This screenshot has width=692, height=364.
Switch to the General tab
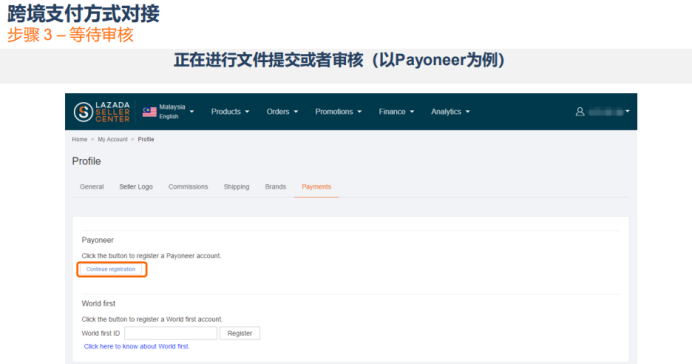pyautogui.click(x=92, y=187)
